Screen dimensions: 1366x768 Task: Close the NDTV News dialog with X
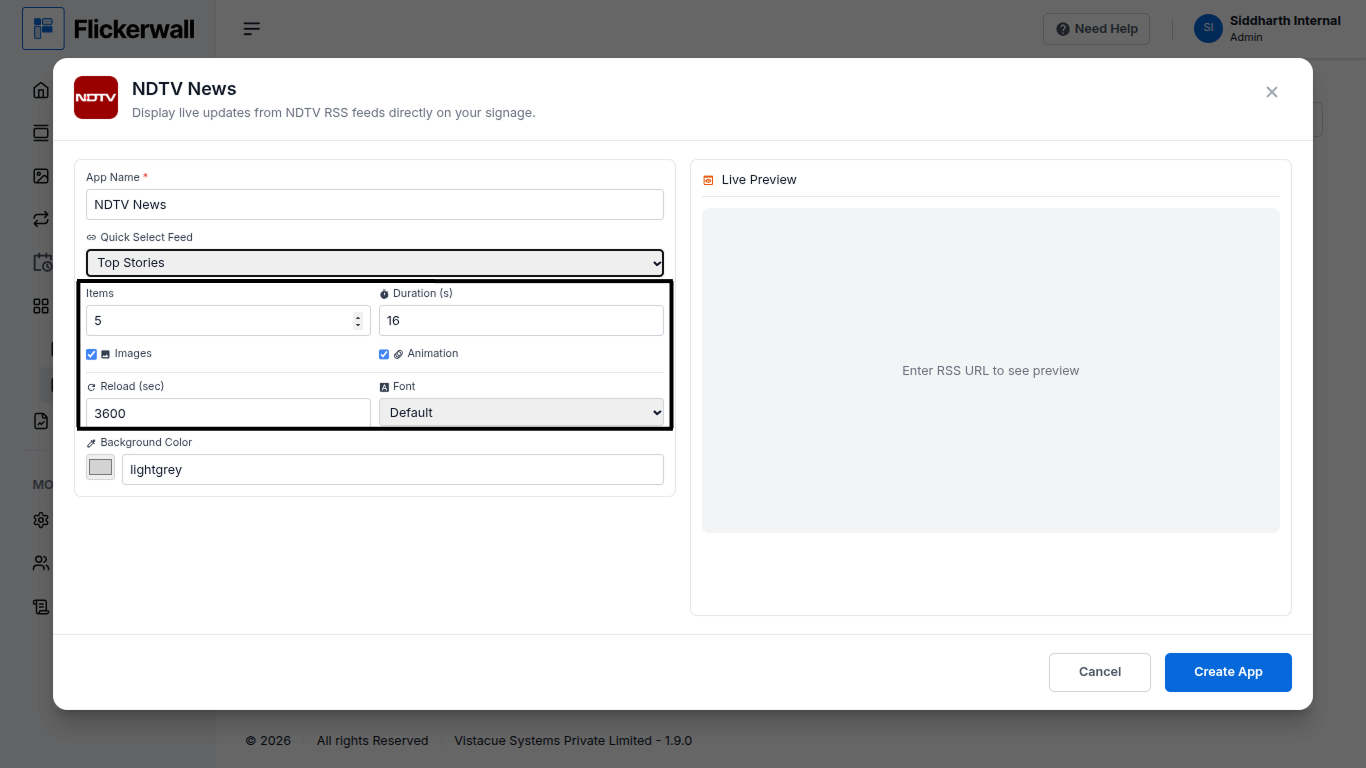pos(1272,92)
